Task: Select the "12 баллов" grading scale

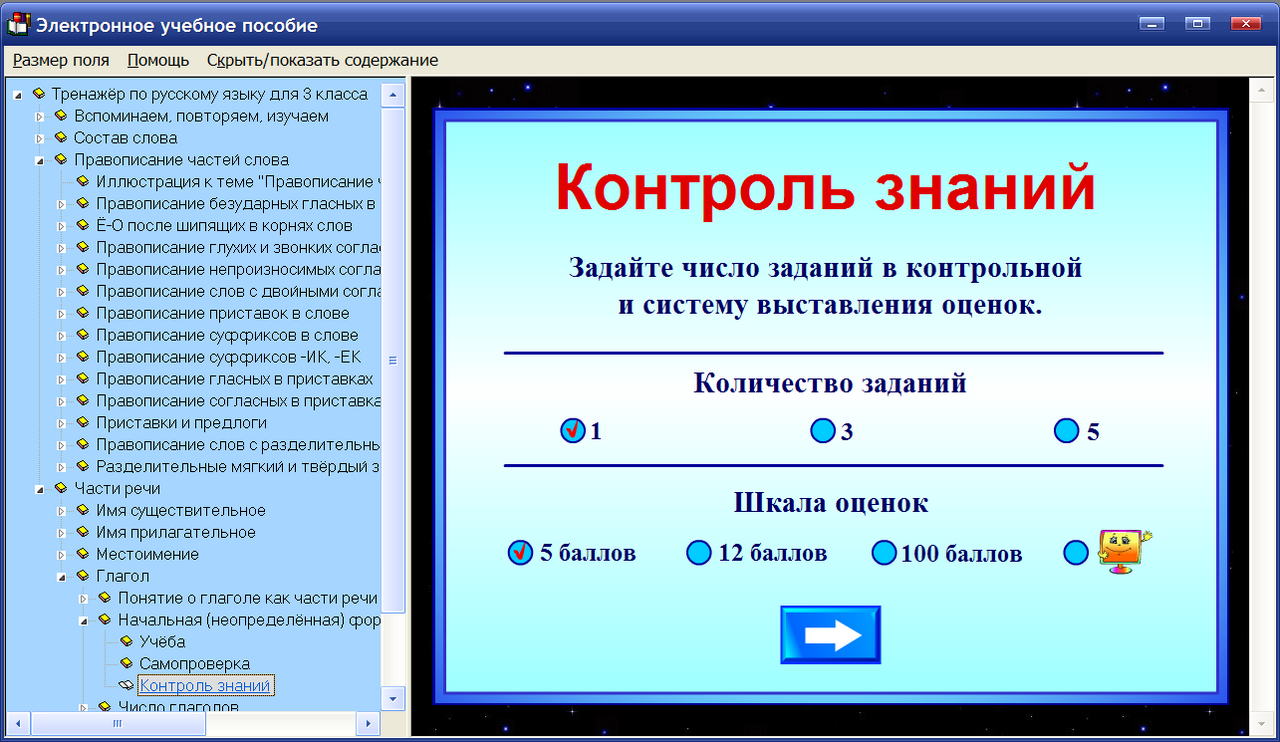Action: [x=699, y=552]
